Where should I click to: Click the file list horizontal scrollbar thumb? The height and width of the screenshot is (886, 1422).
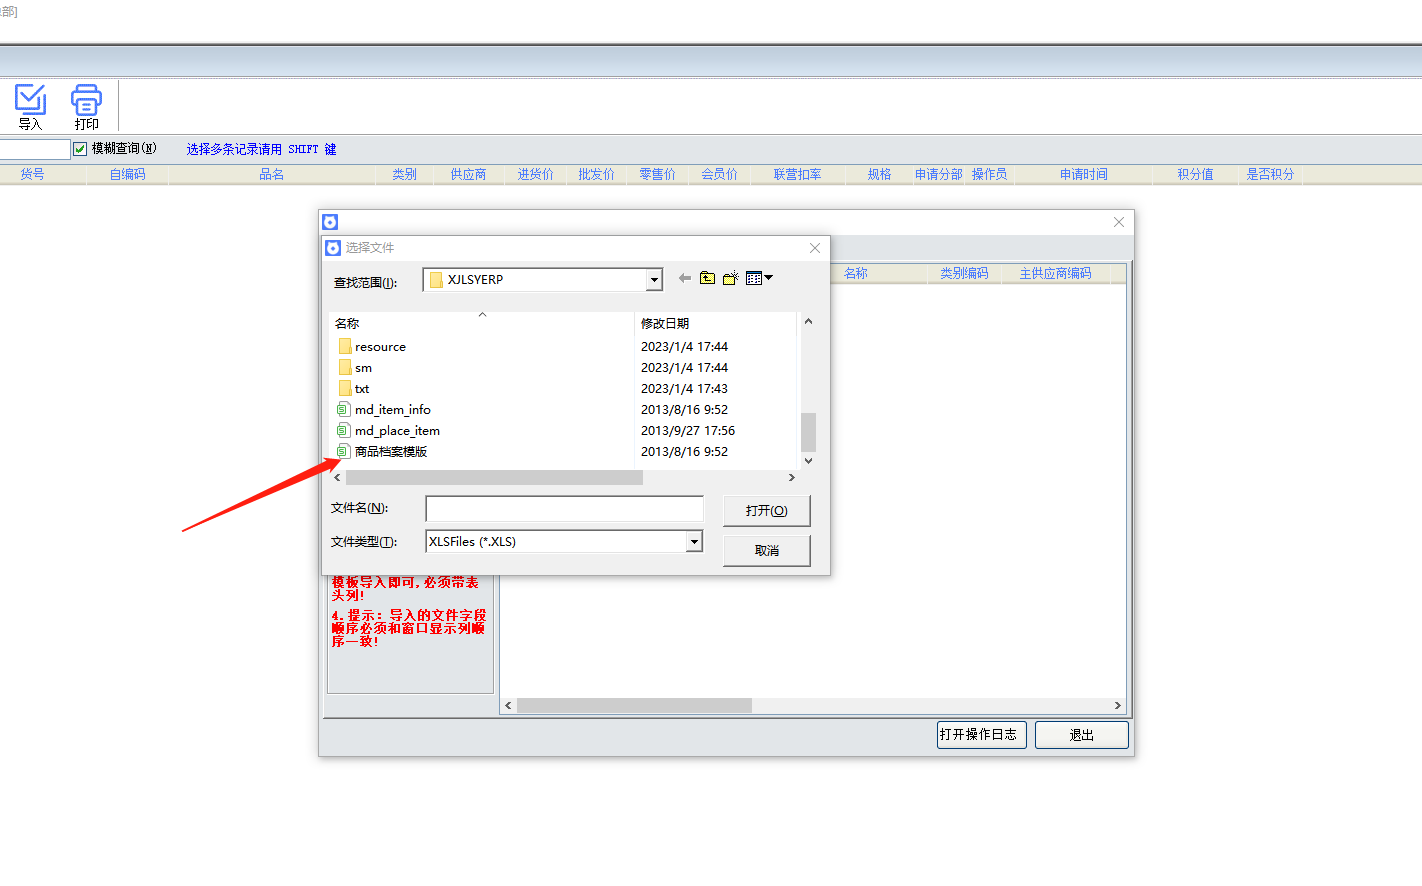[x=494, y=478]
